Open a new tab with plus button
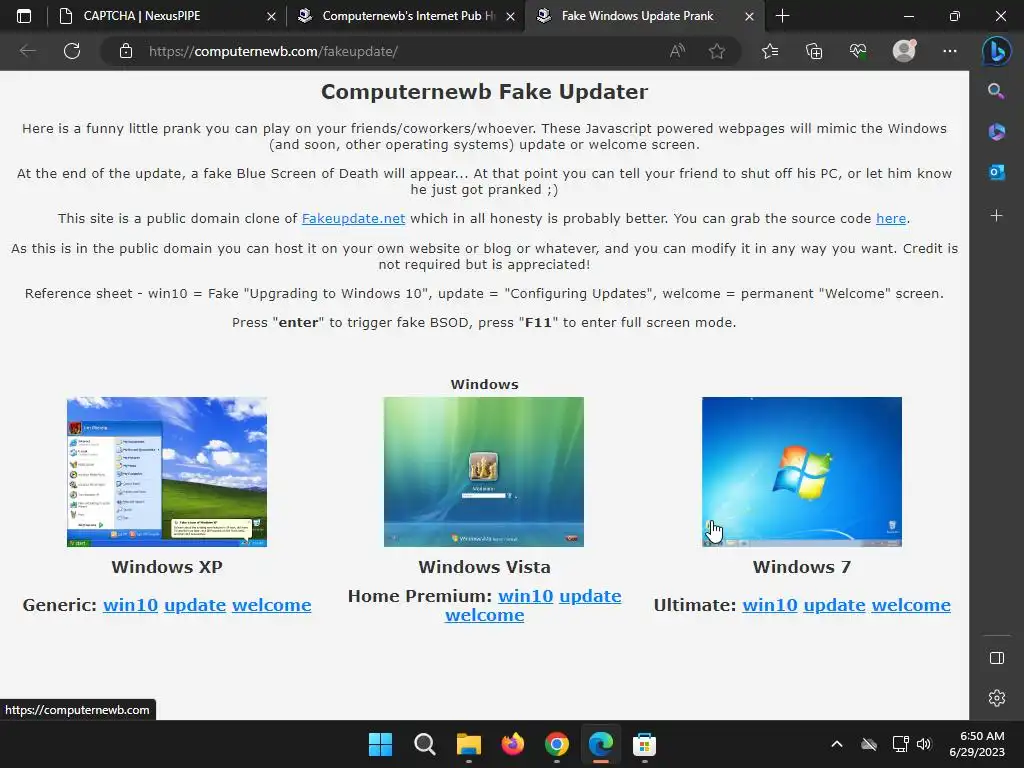This screenshot has width=1024, height=768. [x=782, y=16]
